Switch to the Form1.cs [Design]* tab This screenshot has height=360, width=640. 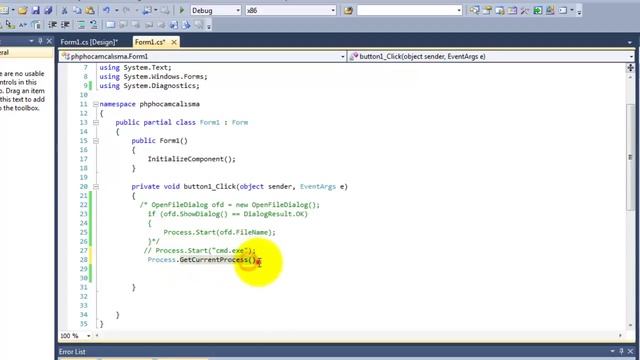(x=89, y=42)
